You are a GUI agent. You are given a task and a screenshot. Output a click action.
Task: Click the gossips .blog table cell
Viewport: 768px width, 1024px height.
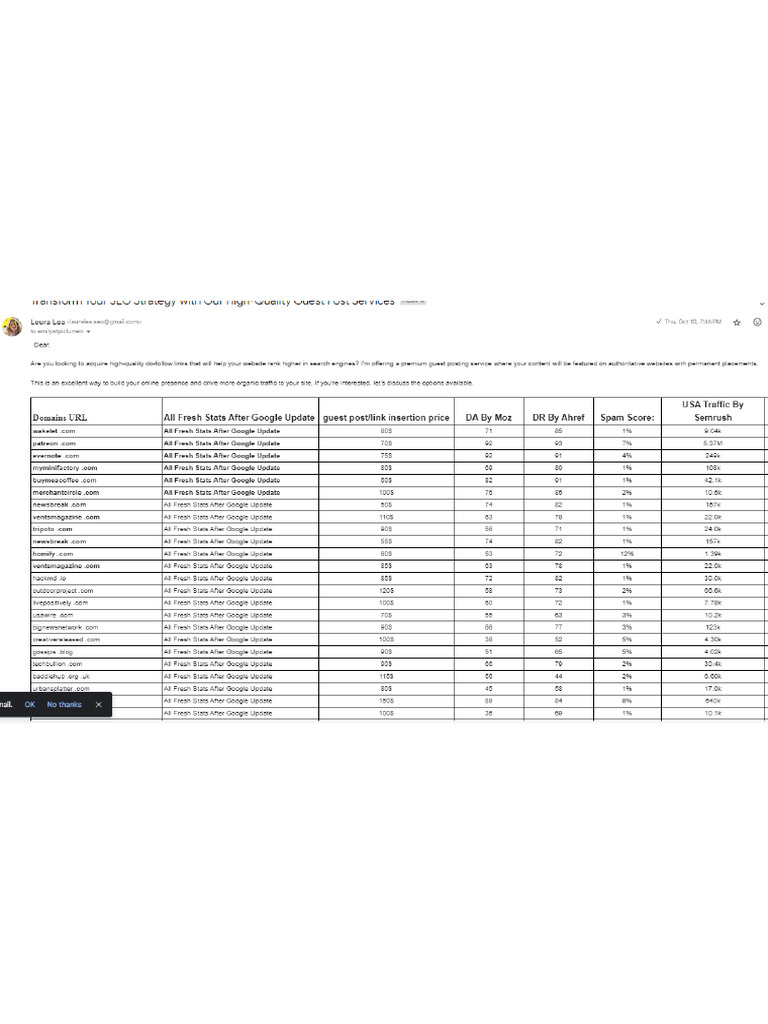click(97, 652)
